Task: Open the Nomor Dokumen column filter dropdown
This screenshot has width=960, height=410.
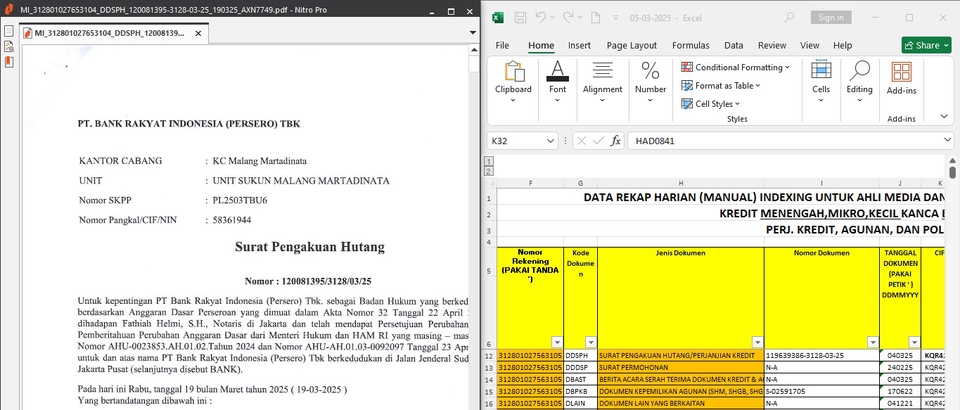Action: (x=872, y=342)
